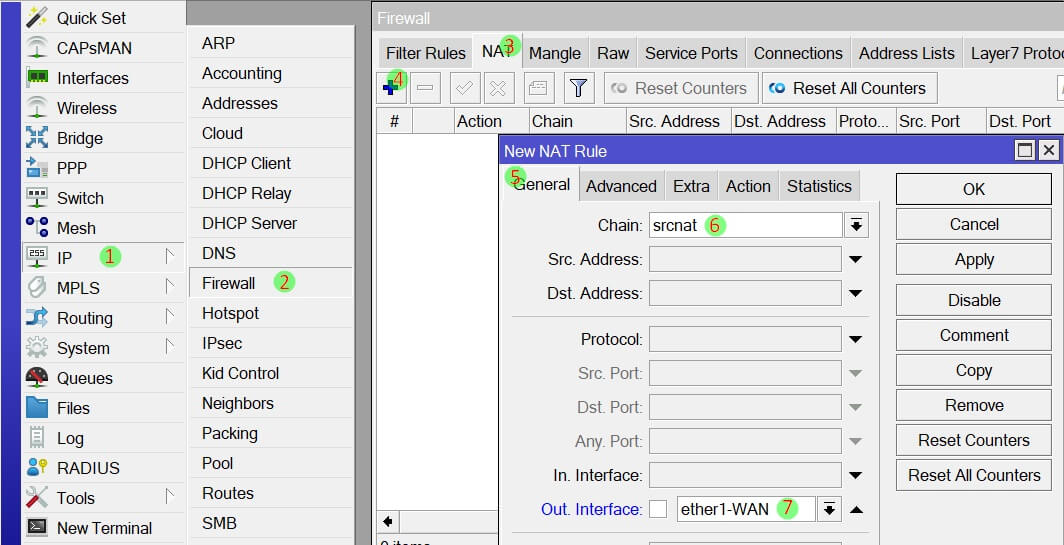
Task: Click the Reset All Counters toolbar button
Action: [849, 88]
